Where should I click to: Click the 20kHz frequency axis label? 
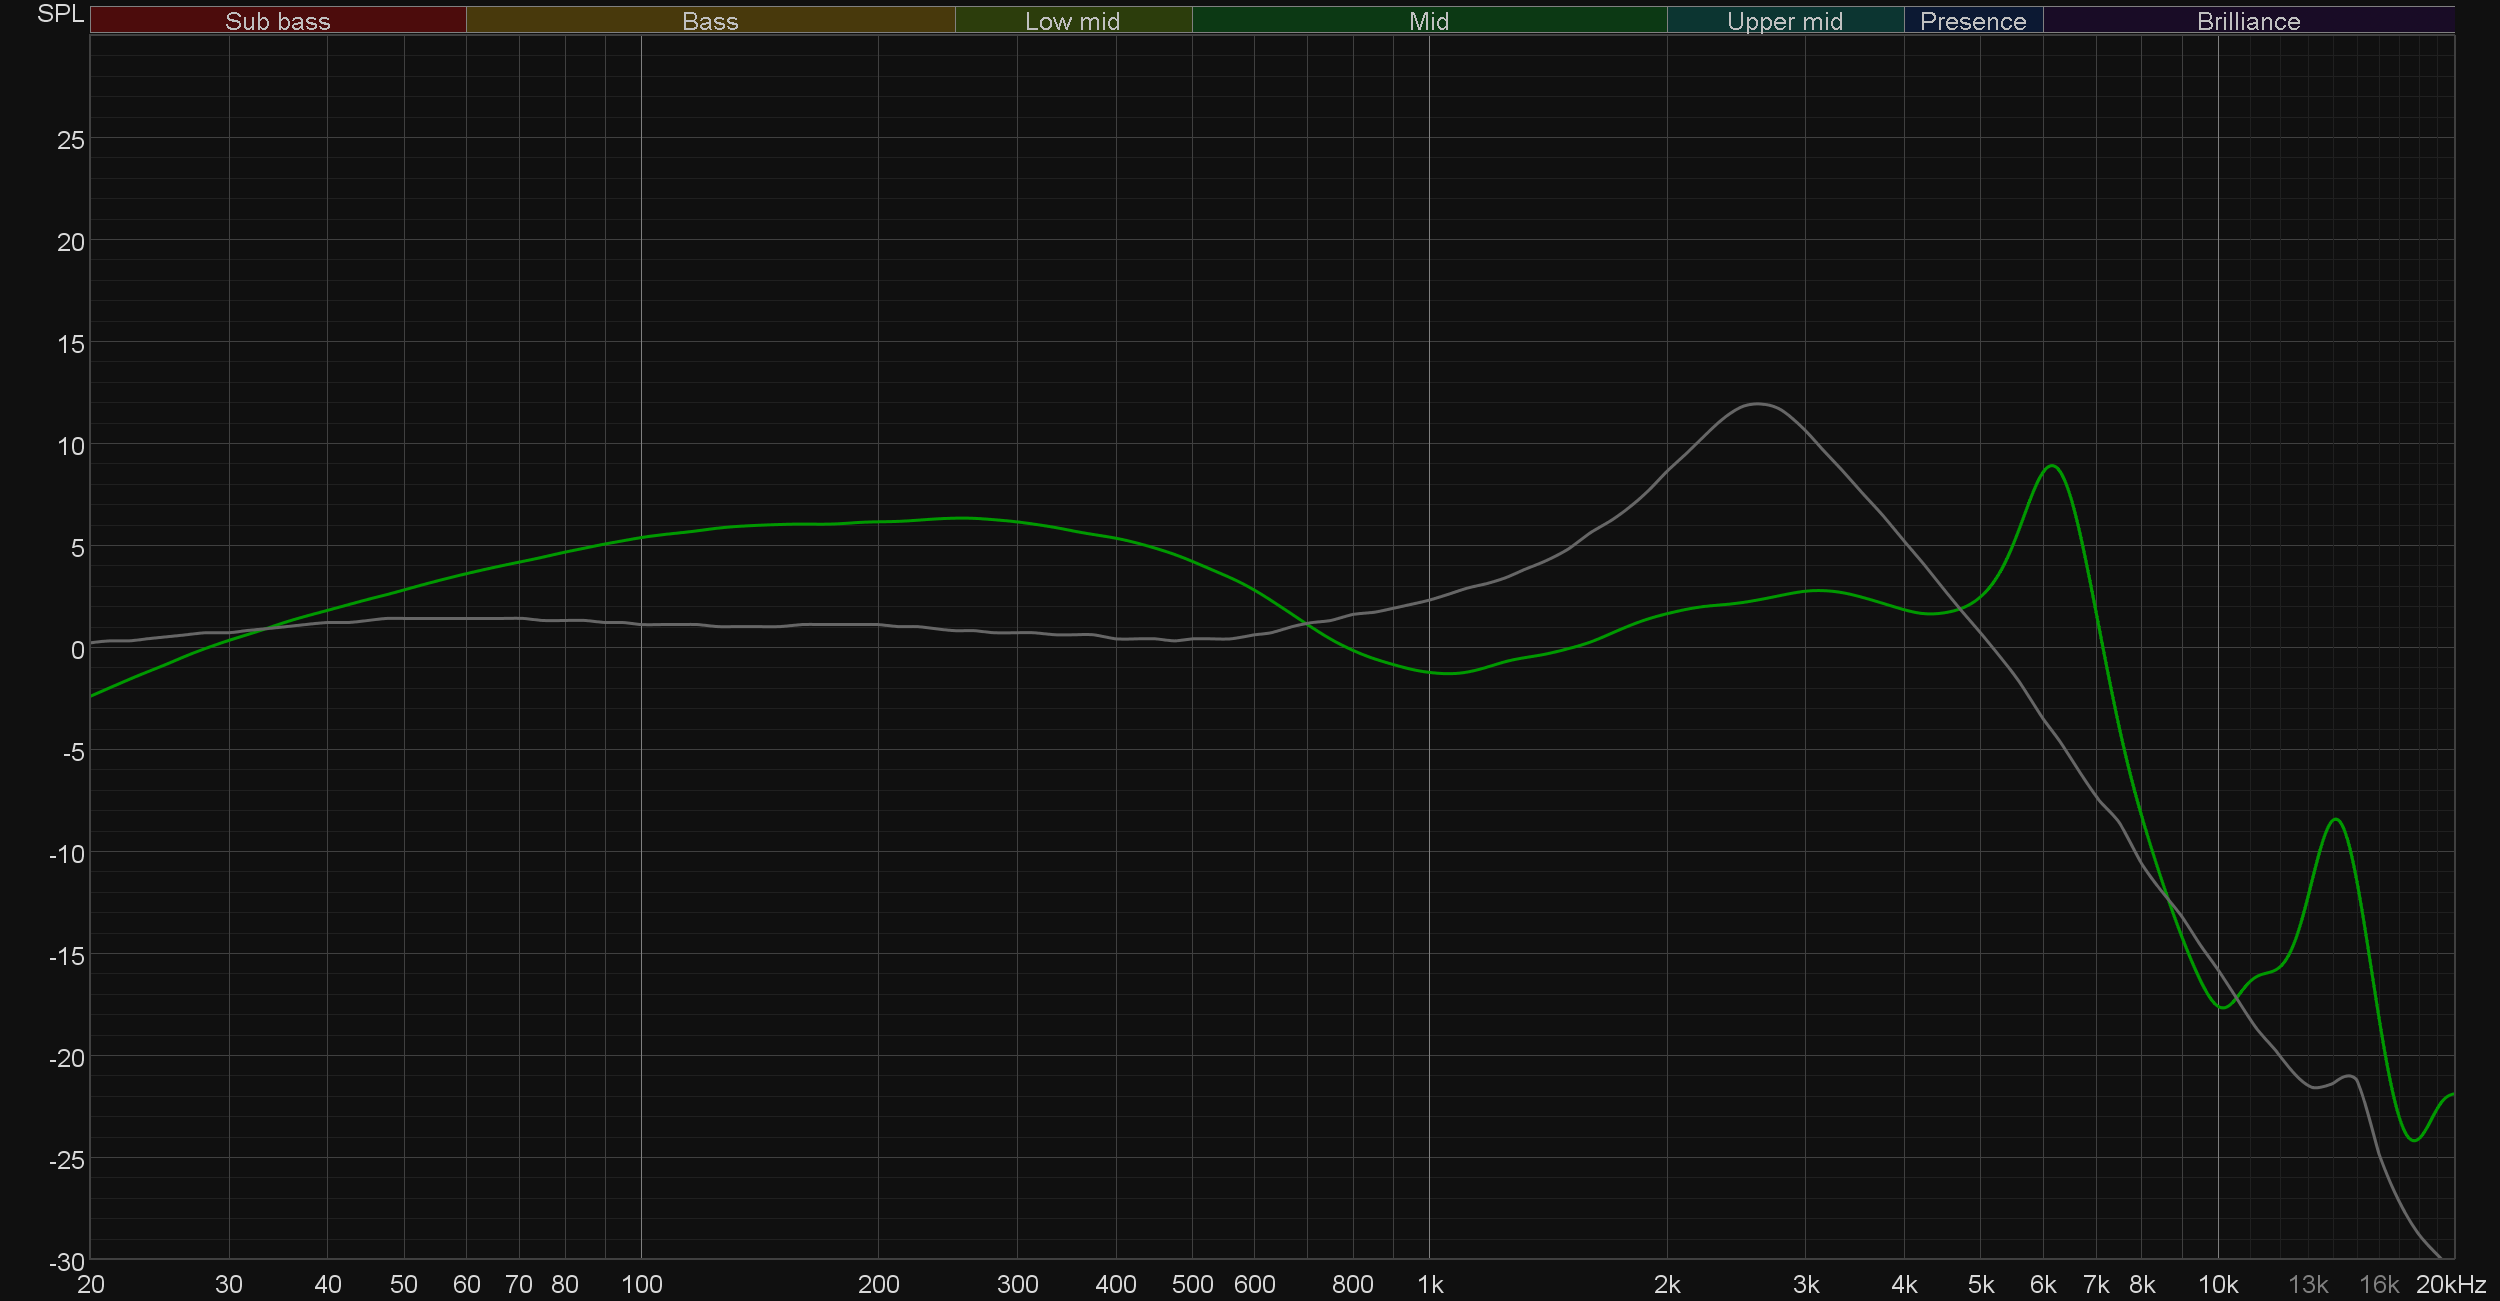2450,1285
